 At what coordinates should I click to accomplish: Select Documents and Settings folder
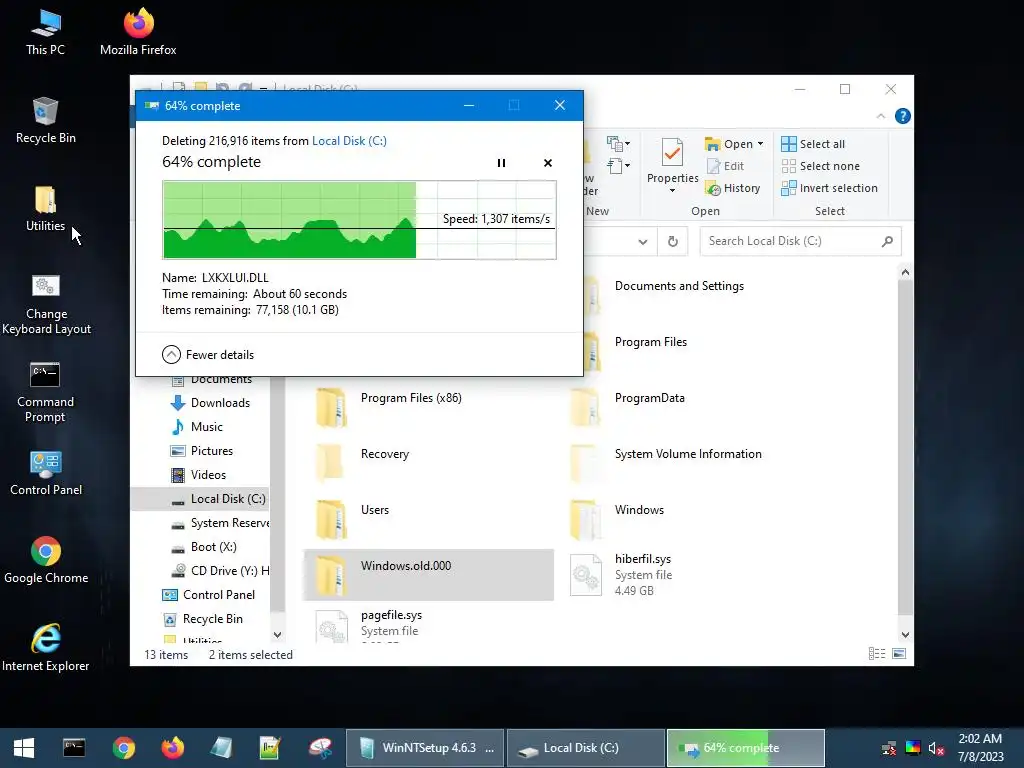click(x=679, y=286)
